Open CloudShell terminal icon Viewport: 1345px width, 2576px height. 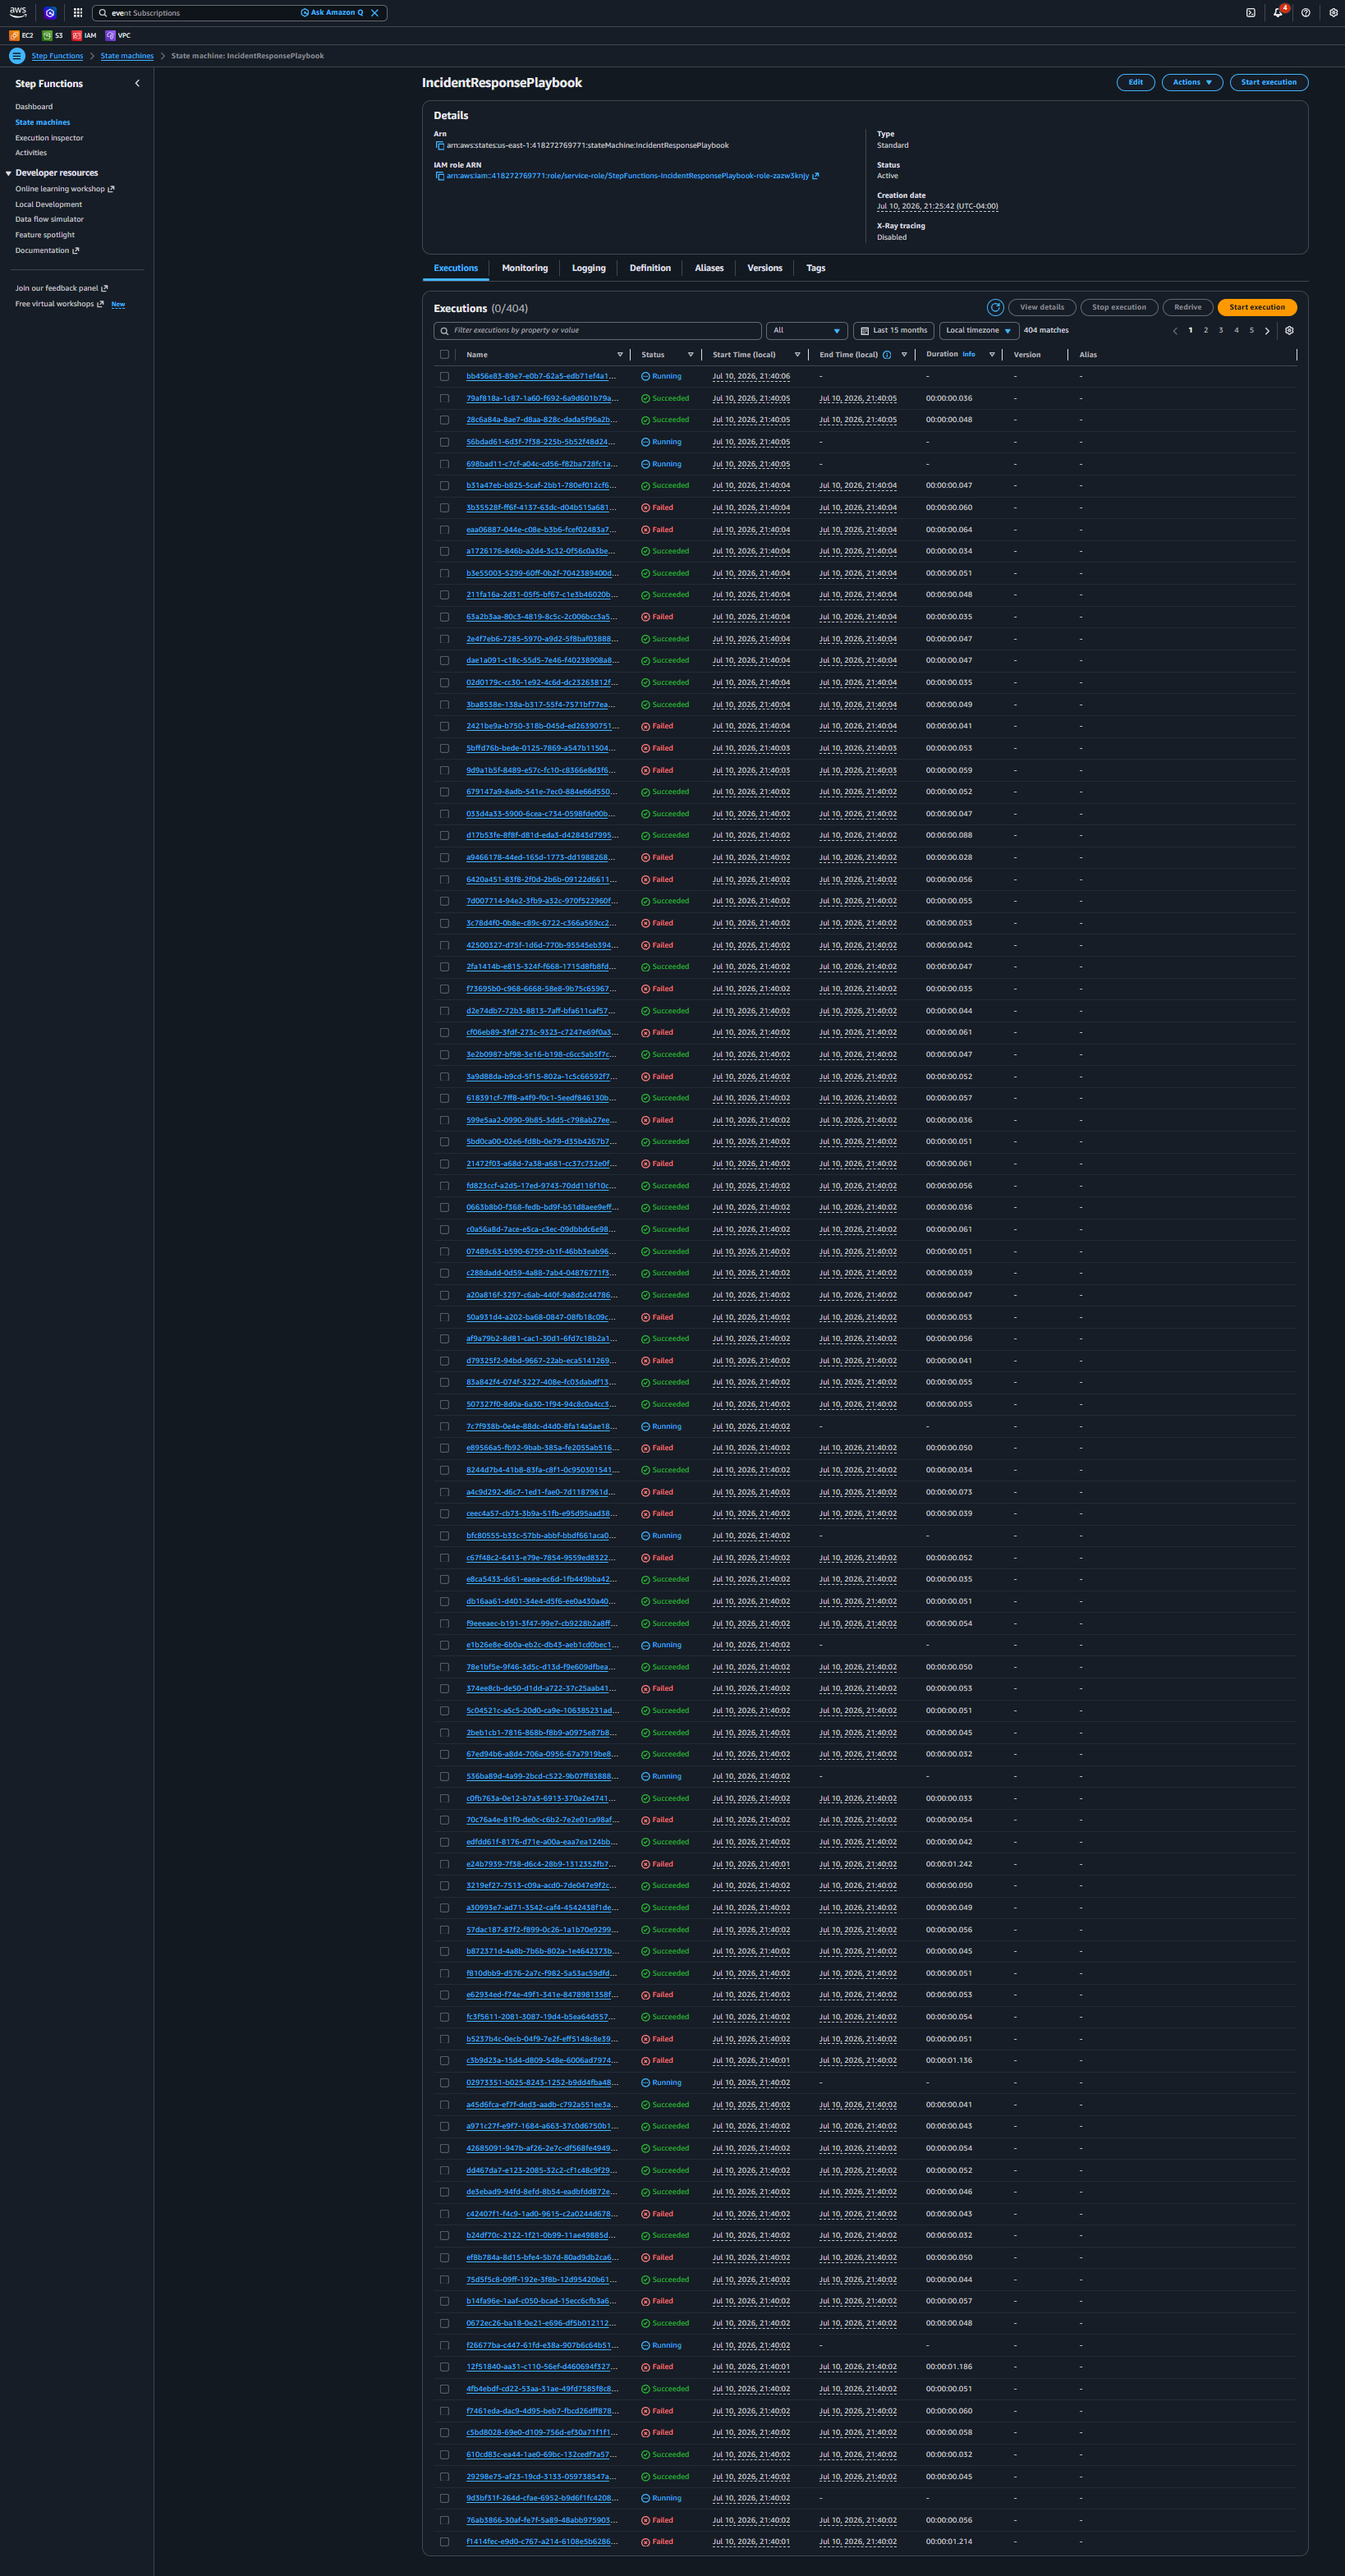pyautogui.click(x=1250, y=13)
